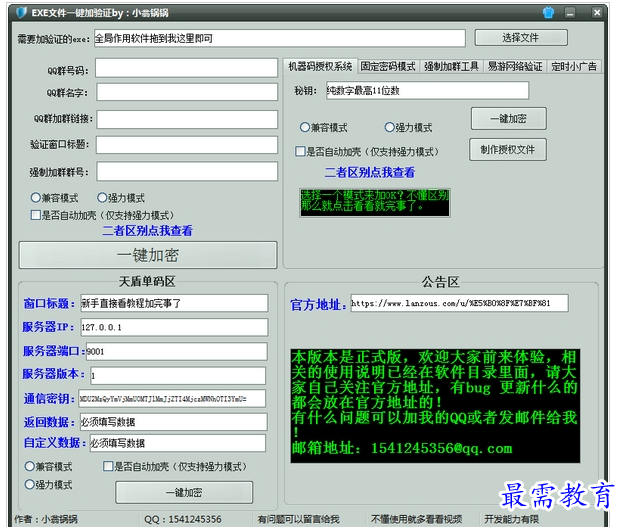Minimize the EXE verification window
Screen dimensions: 623x527
point(570,13)
